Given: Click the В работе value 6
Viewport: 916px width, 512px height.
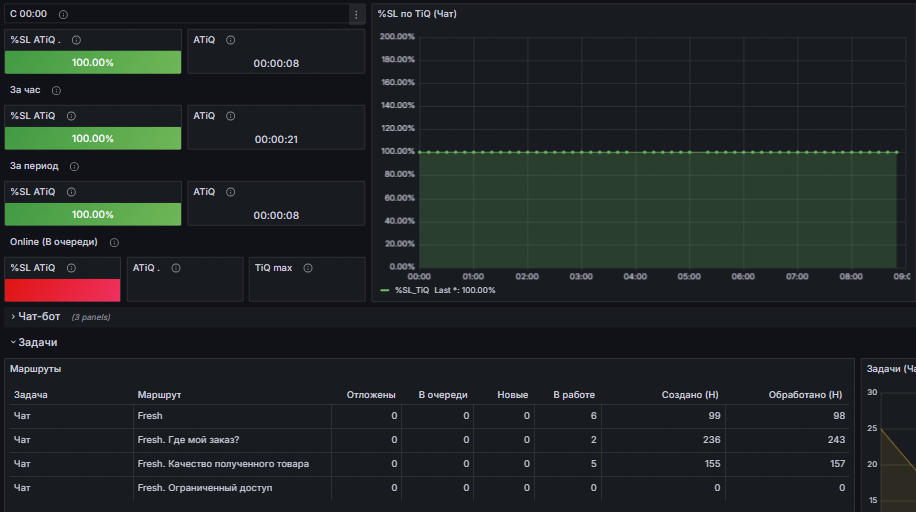Looking at the screenshot, I should click(x=594, y=416).
